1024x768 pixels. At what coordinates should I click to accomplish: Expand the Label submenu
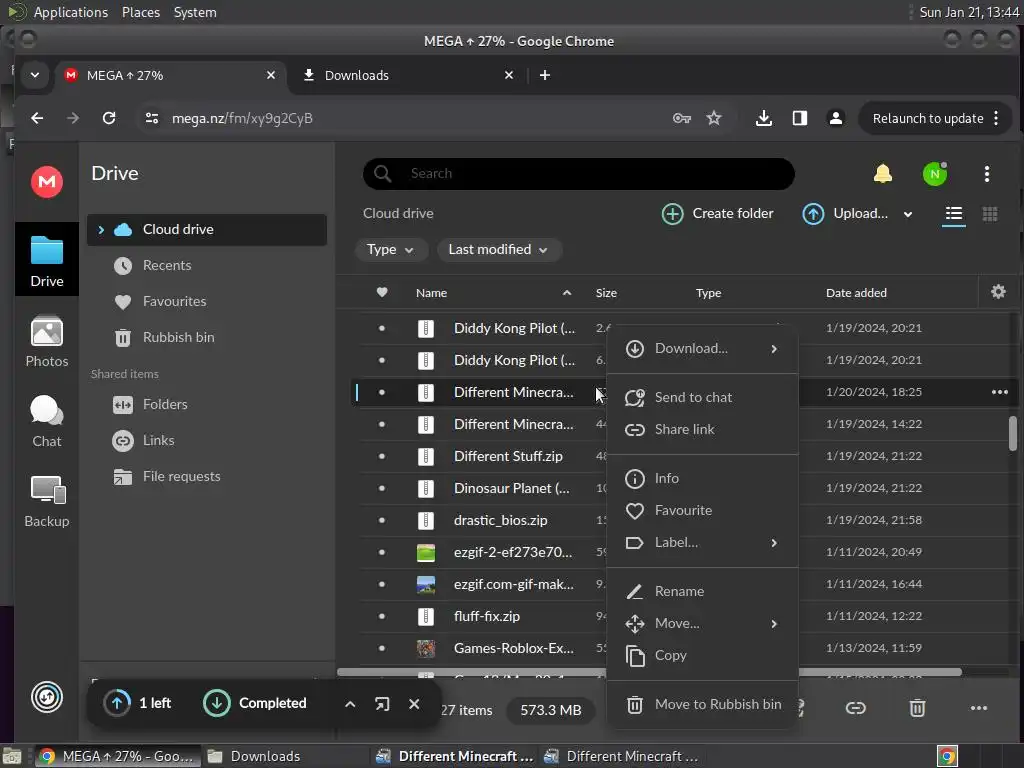click(702, 543)
